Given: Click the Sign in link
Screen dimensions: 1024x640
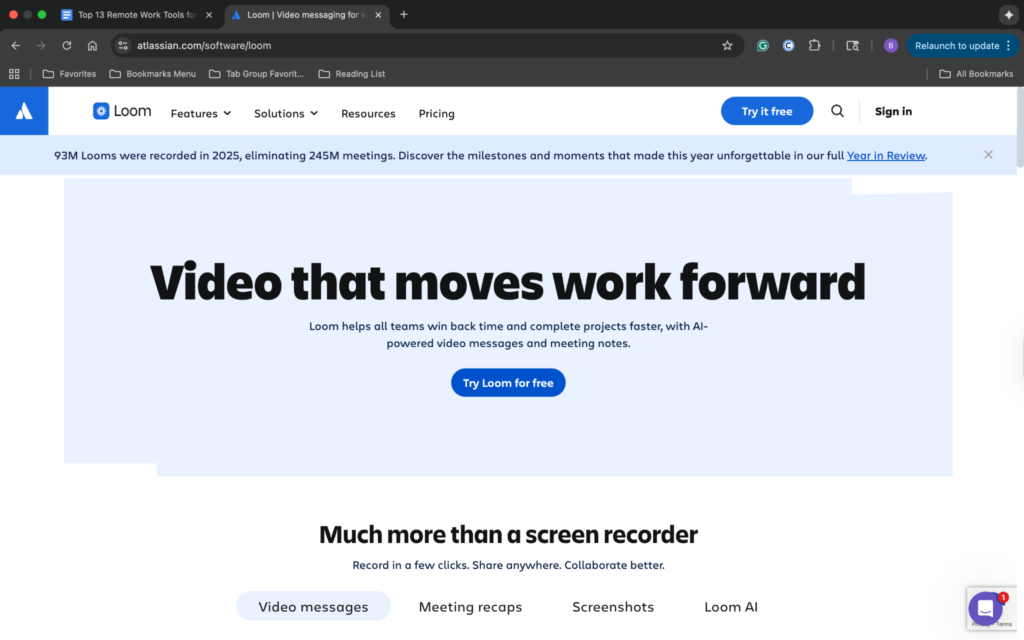Looking at the screenshot, I should (893, 111).
